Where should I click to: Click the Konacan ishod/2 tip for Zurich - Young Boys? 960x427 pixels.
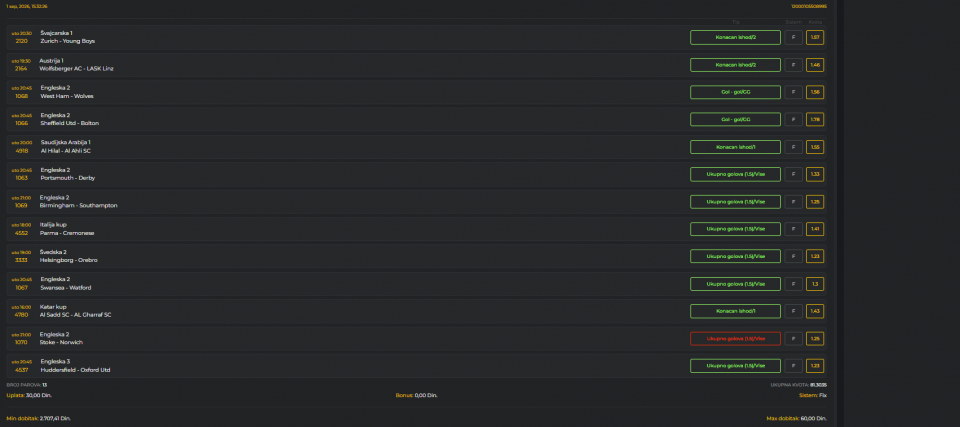pyautogui.click(x=735, y=37)
